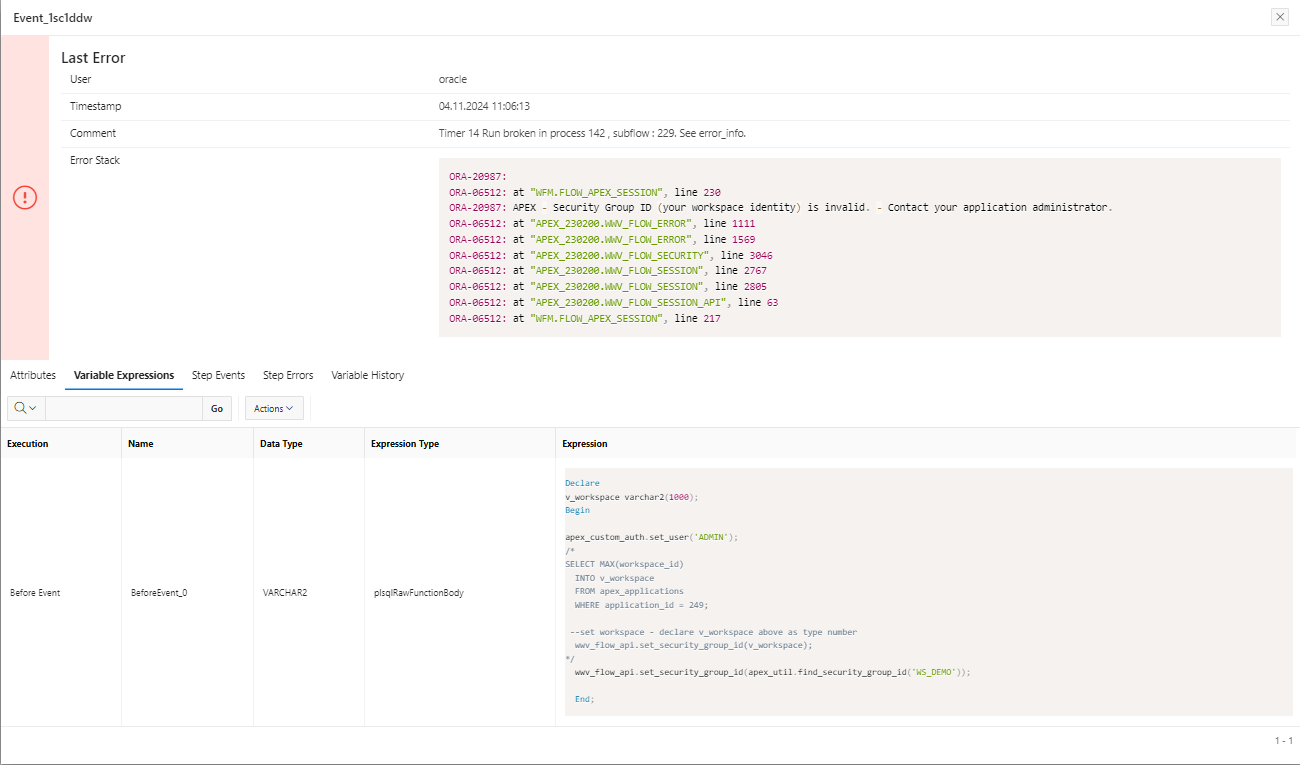
Task: Focus the report search text field
Action: [124, 408]
